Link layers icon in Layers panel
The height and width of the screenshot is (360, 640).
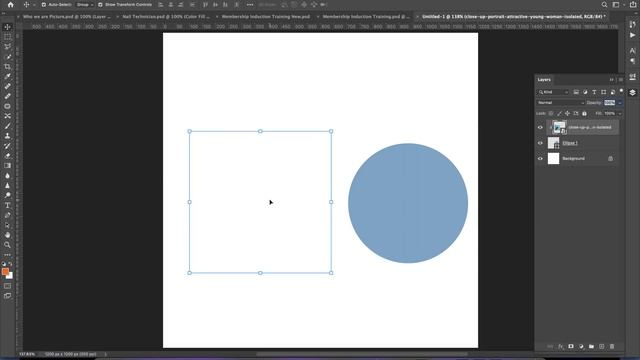(x=550, y=346)
